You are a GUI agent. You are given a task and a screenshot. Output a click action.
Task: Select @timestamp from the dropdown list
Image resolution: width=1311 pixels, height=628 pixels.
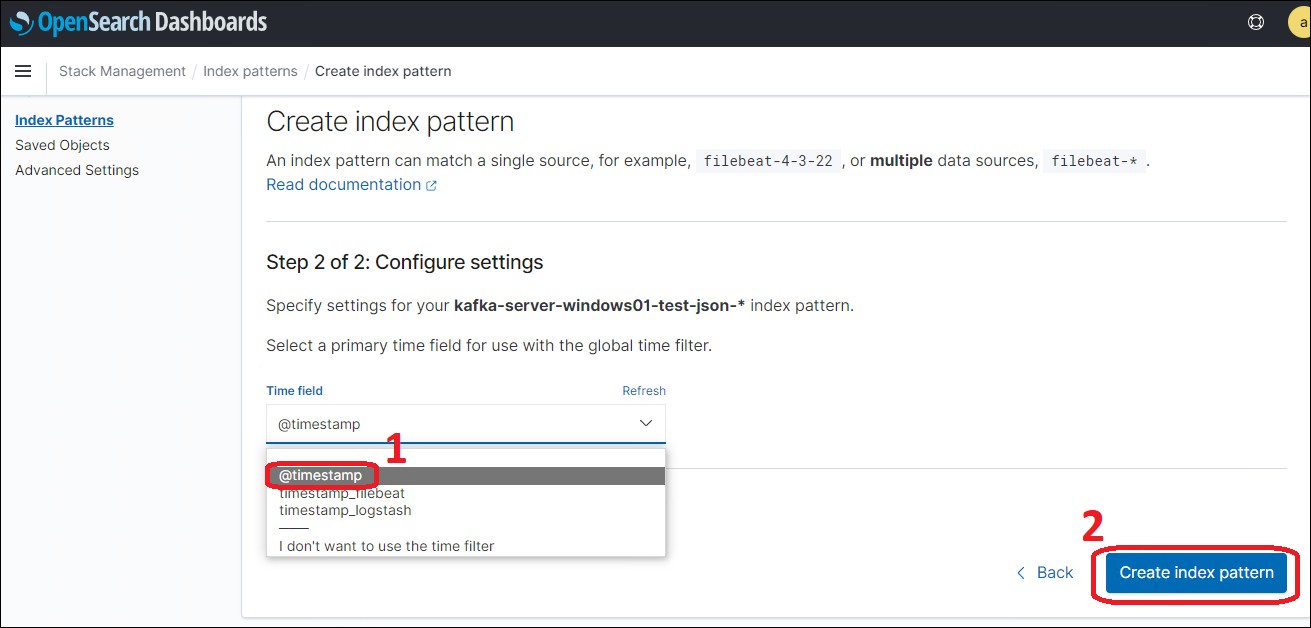[321, 476]
